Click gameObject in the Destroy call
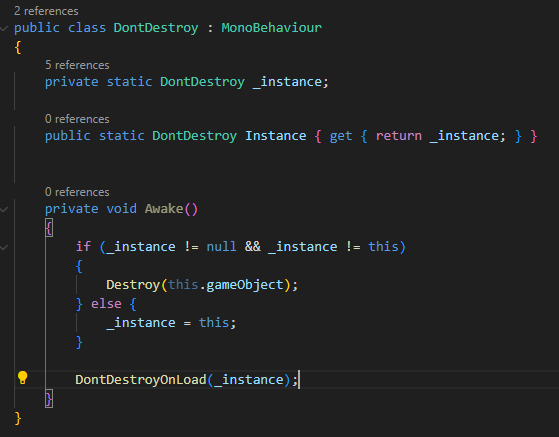The height and width of the screenshot is (437, 559). (245, 285)
